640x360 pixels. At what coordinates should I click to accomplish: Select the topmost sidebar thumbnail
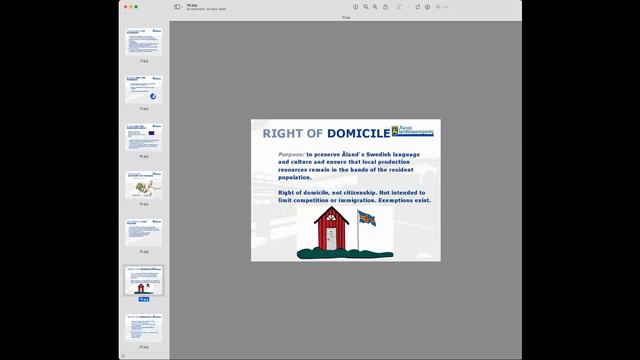144,42
